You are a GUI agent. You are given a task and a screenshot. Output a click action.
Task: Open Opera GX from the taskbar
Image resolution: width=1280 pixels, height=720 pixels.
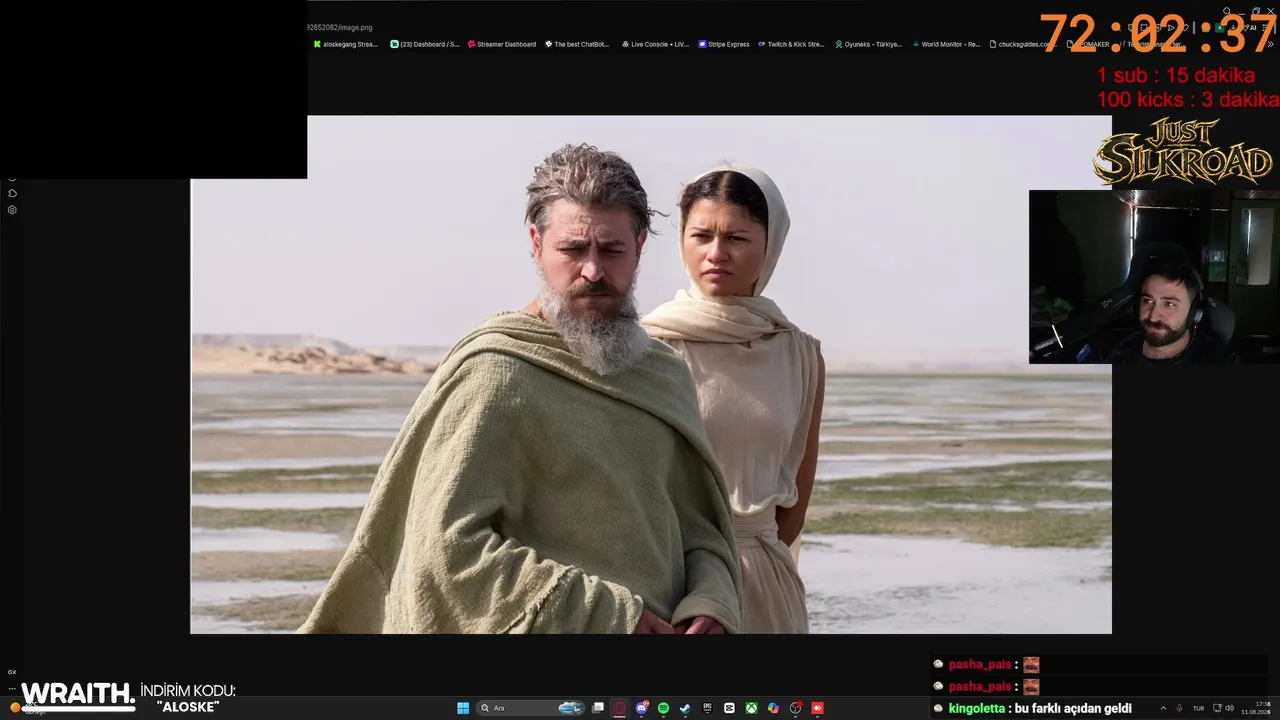pos(620,708)
